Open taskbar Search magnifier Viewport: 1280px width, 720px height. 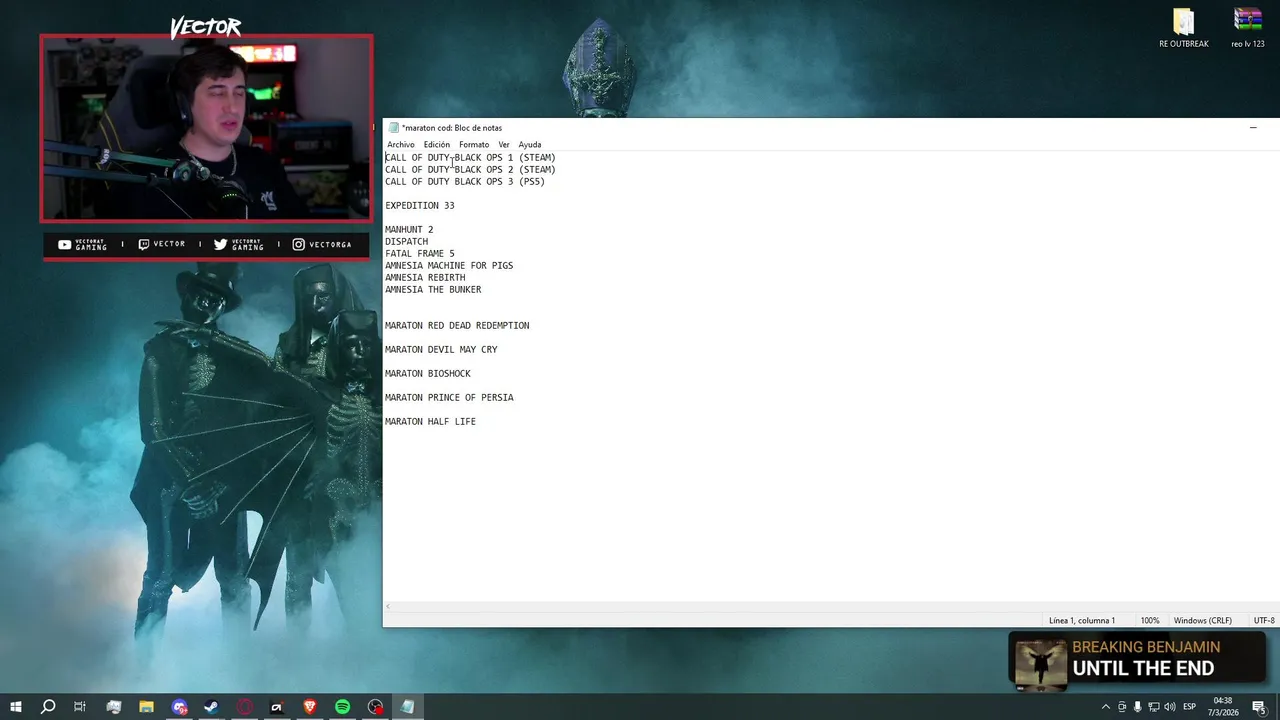pyautogui.click(x=47, y=707)
